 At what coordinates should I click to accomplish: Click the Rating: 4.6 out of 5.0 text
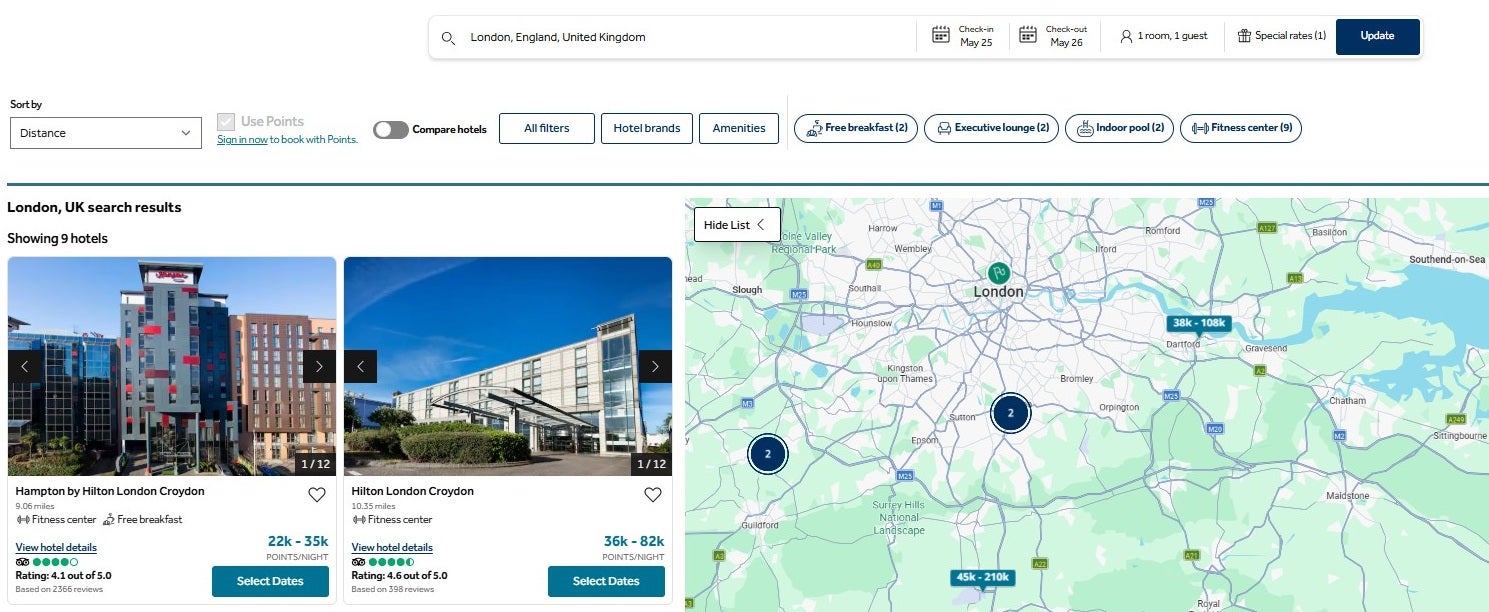(399, 576)
